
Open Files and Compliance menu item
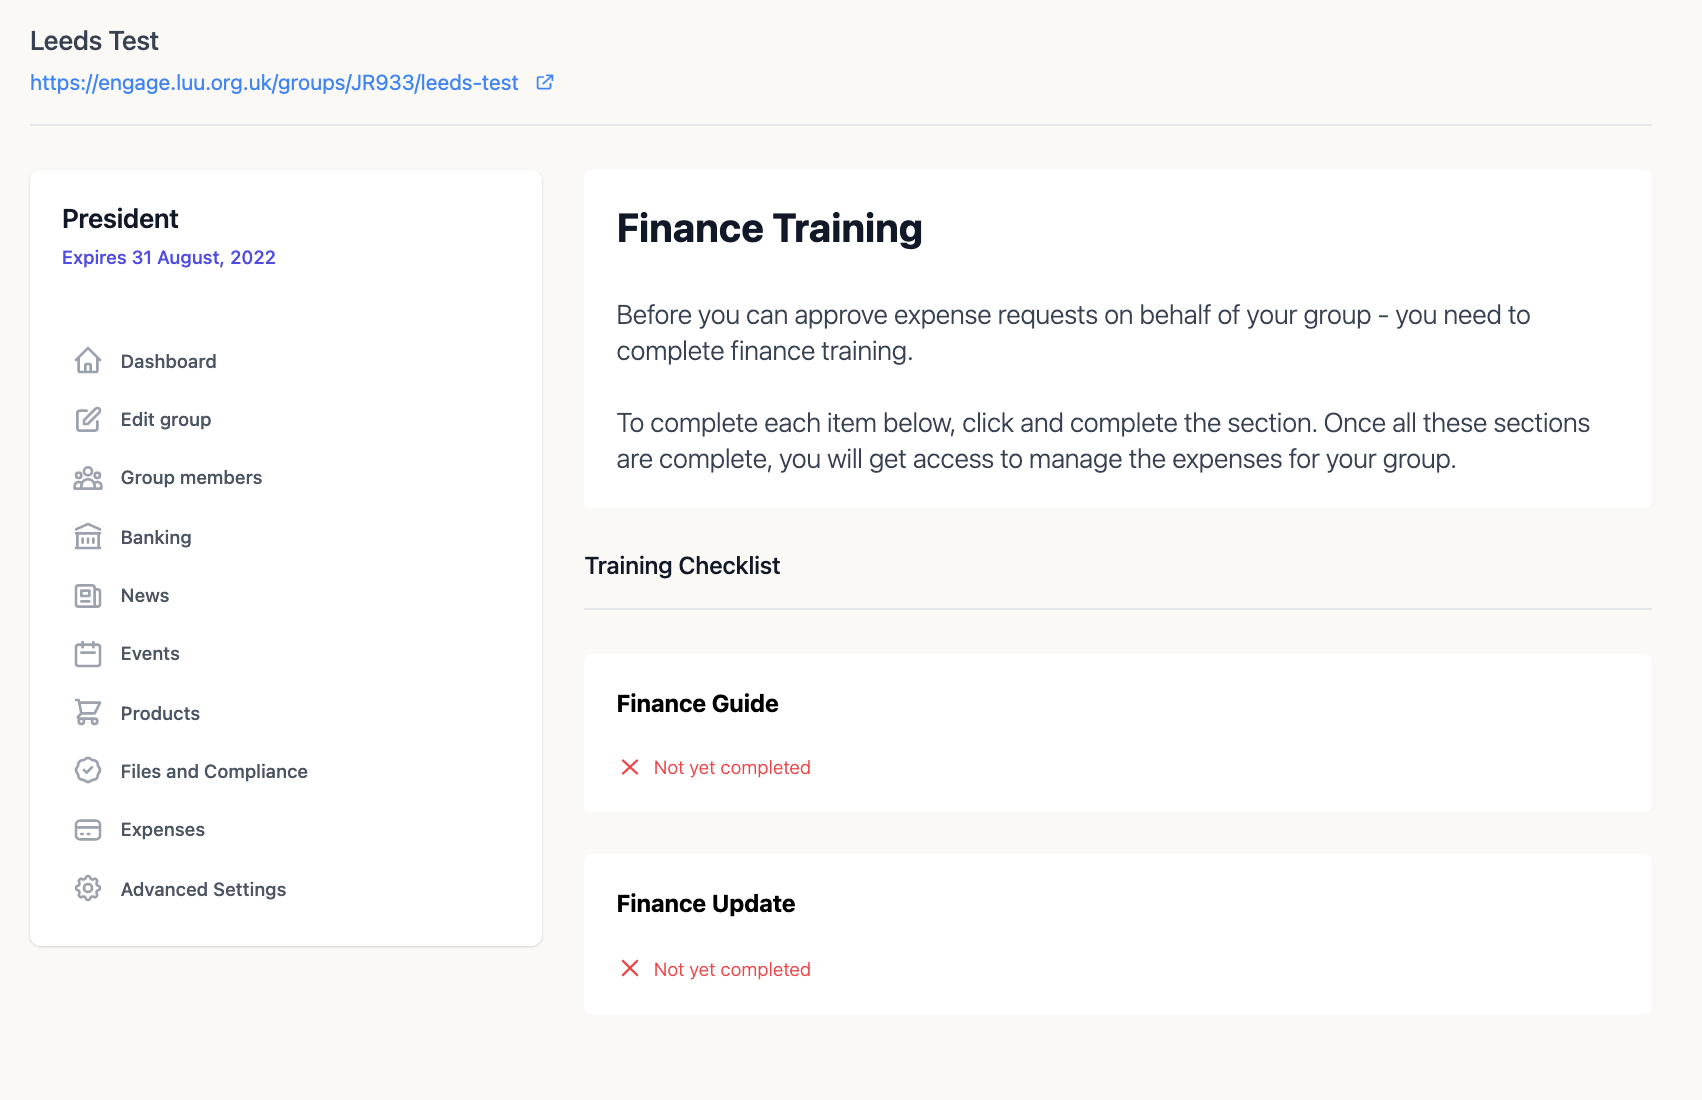tap(213, 772)
